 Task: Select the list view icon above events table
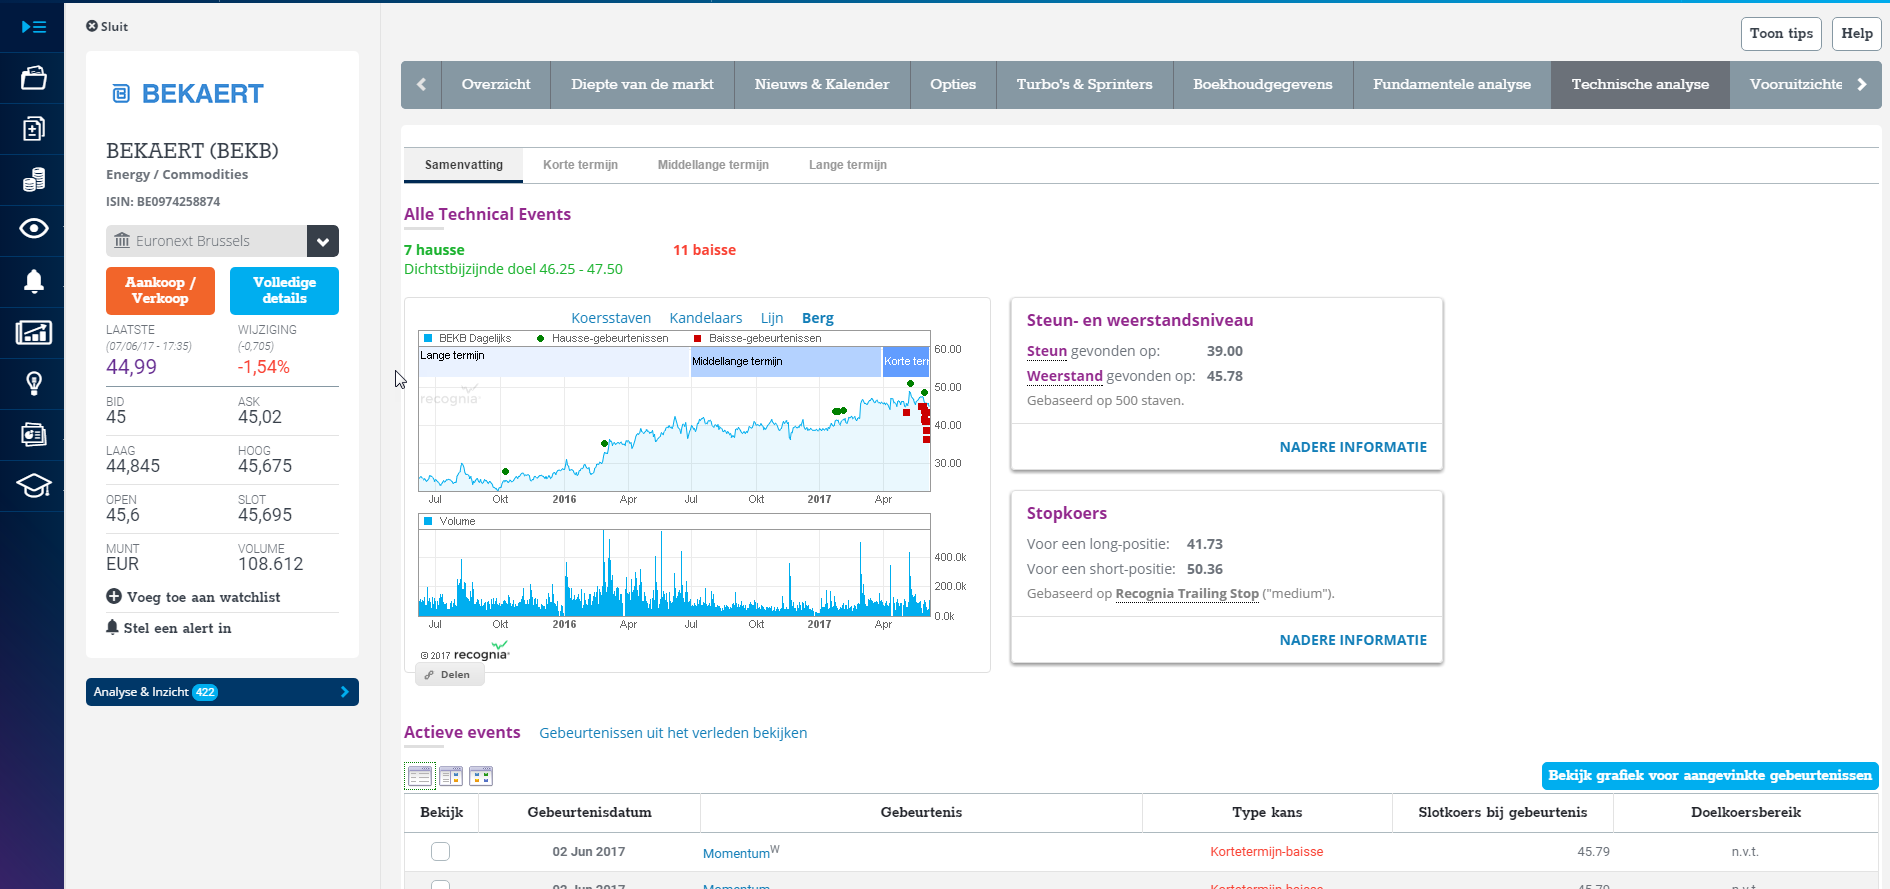click(420, 776)
